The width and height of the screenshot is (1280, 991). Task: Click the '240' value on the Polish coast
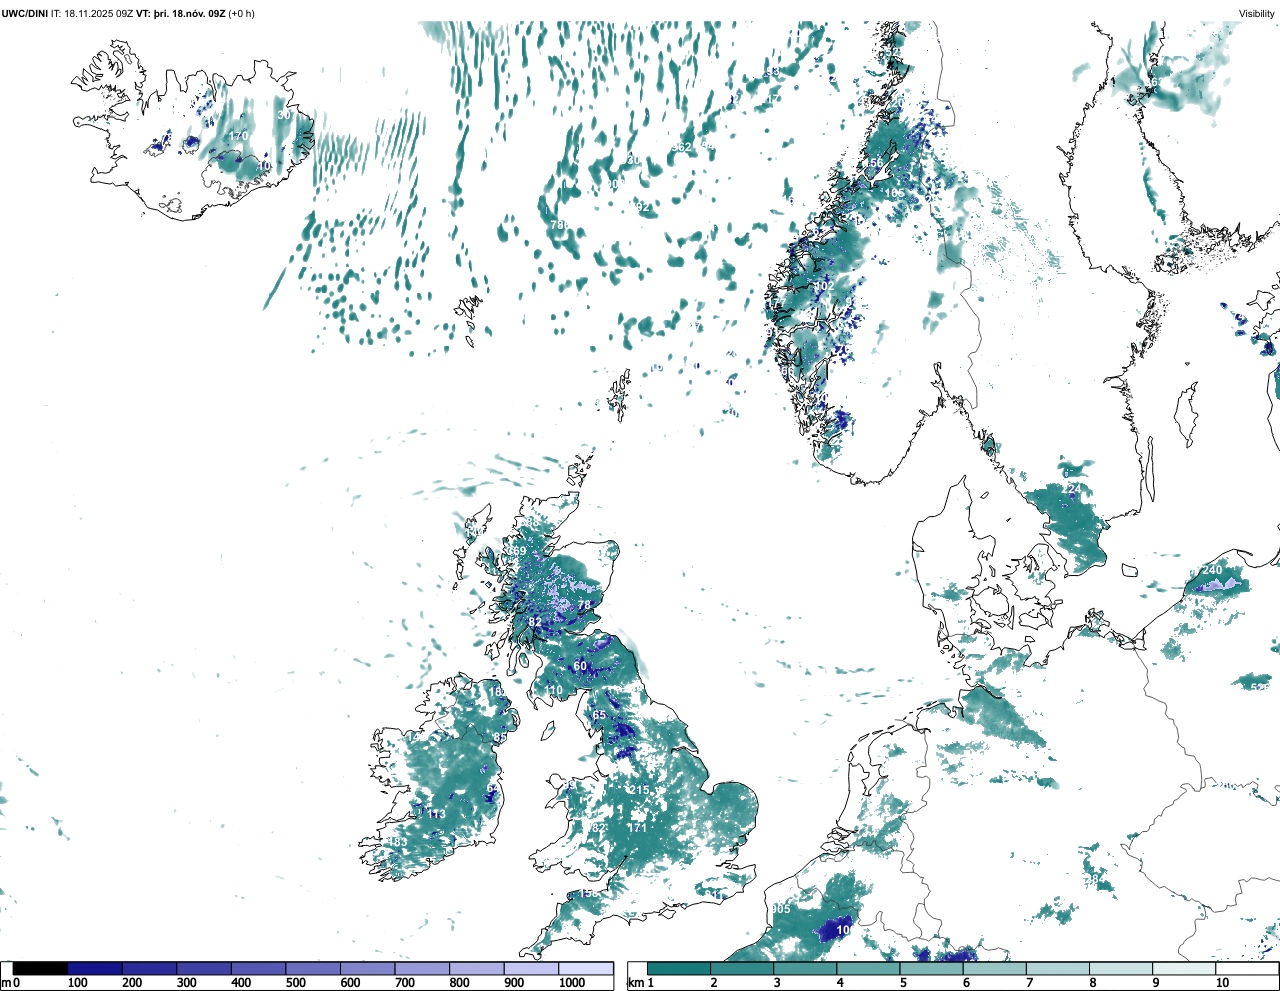tap(1212, 570)
